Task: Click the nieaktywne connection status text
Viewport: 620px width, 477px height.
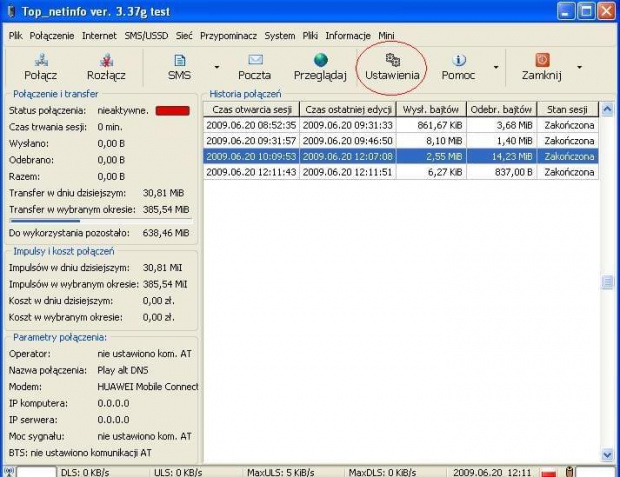Action: [123, 111]
